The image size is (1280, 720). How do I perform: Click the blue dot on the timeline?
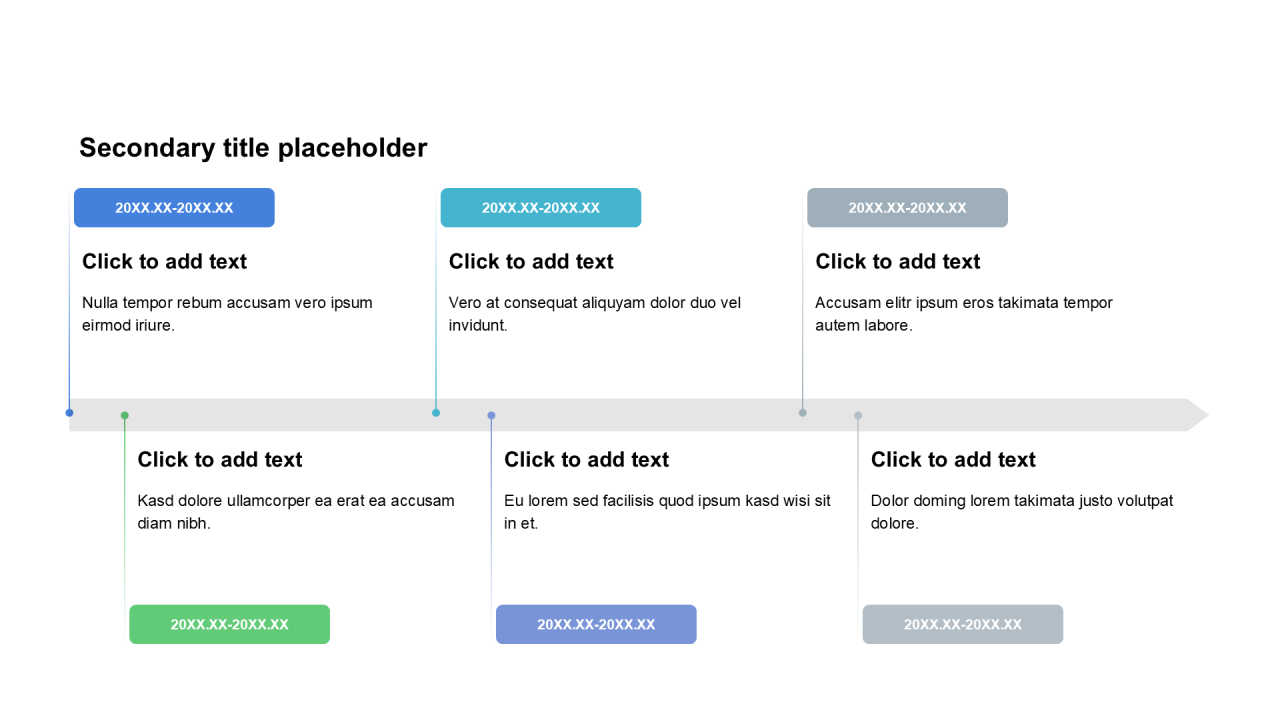(69, 412)
